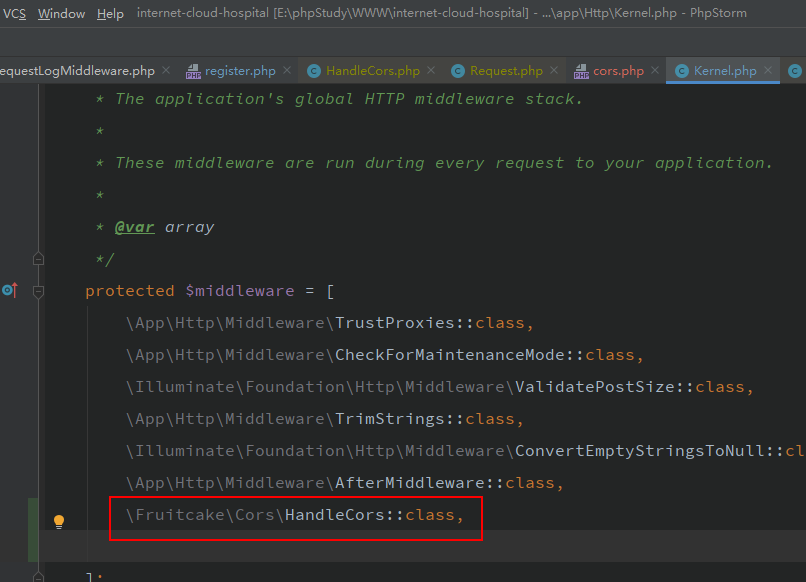Switch to the HandleCors.php tab
806x582 pixels.
(x=372, y=71)
